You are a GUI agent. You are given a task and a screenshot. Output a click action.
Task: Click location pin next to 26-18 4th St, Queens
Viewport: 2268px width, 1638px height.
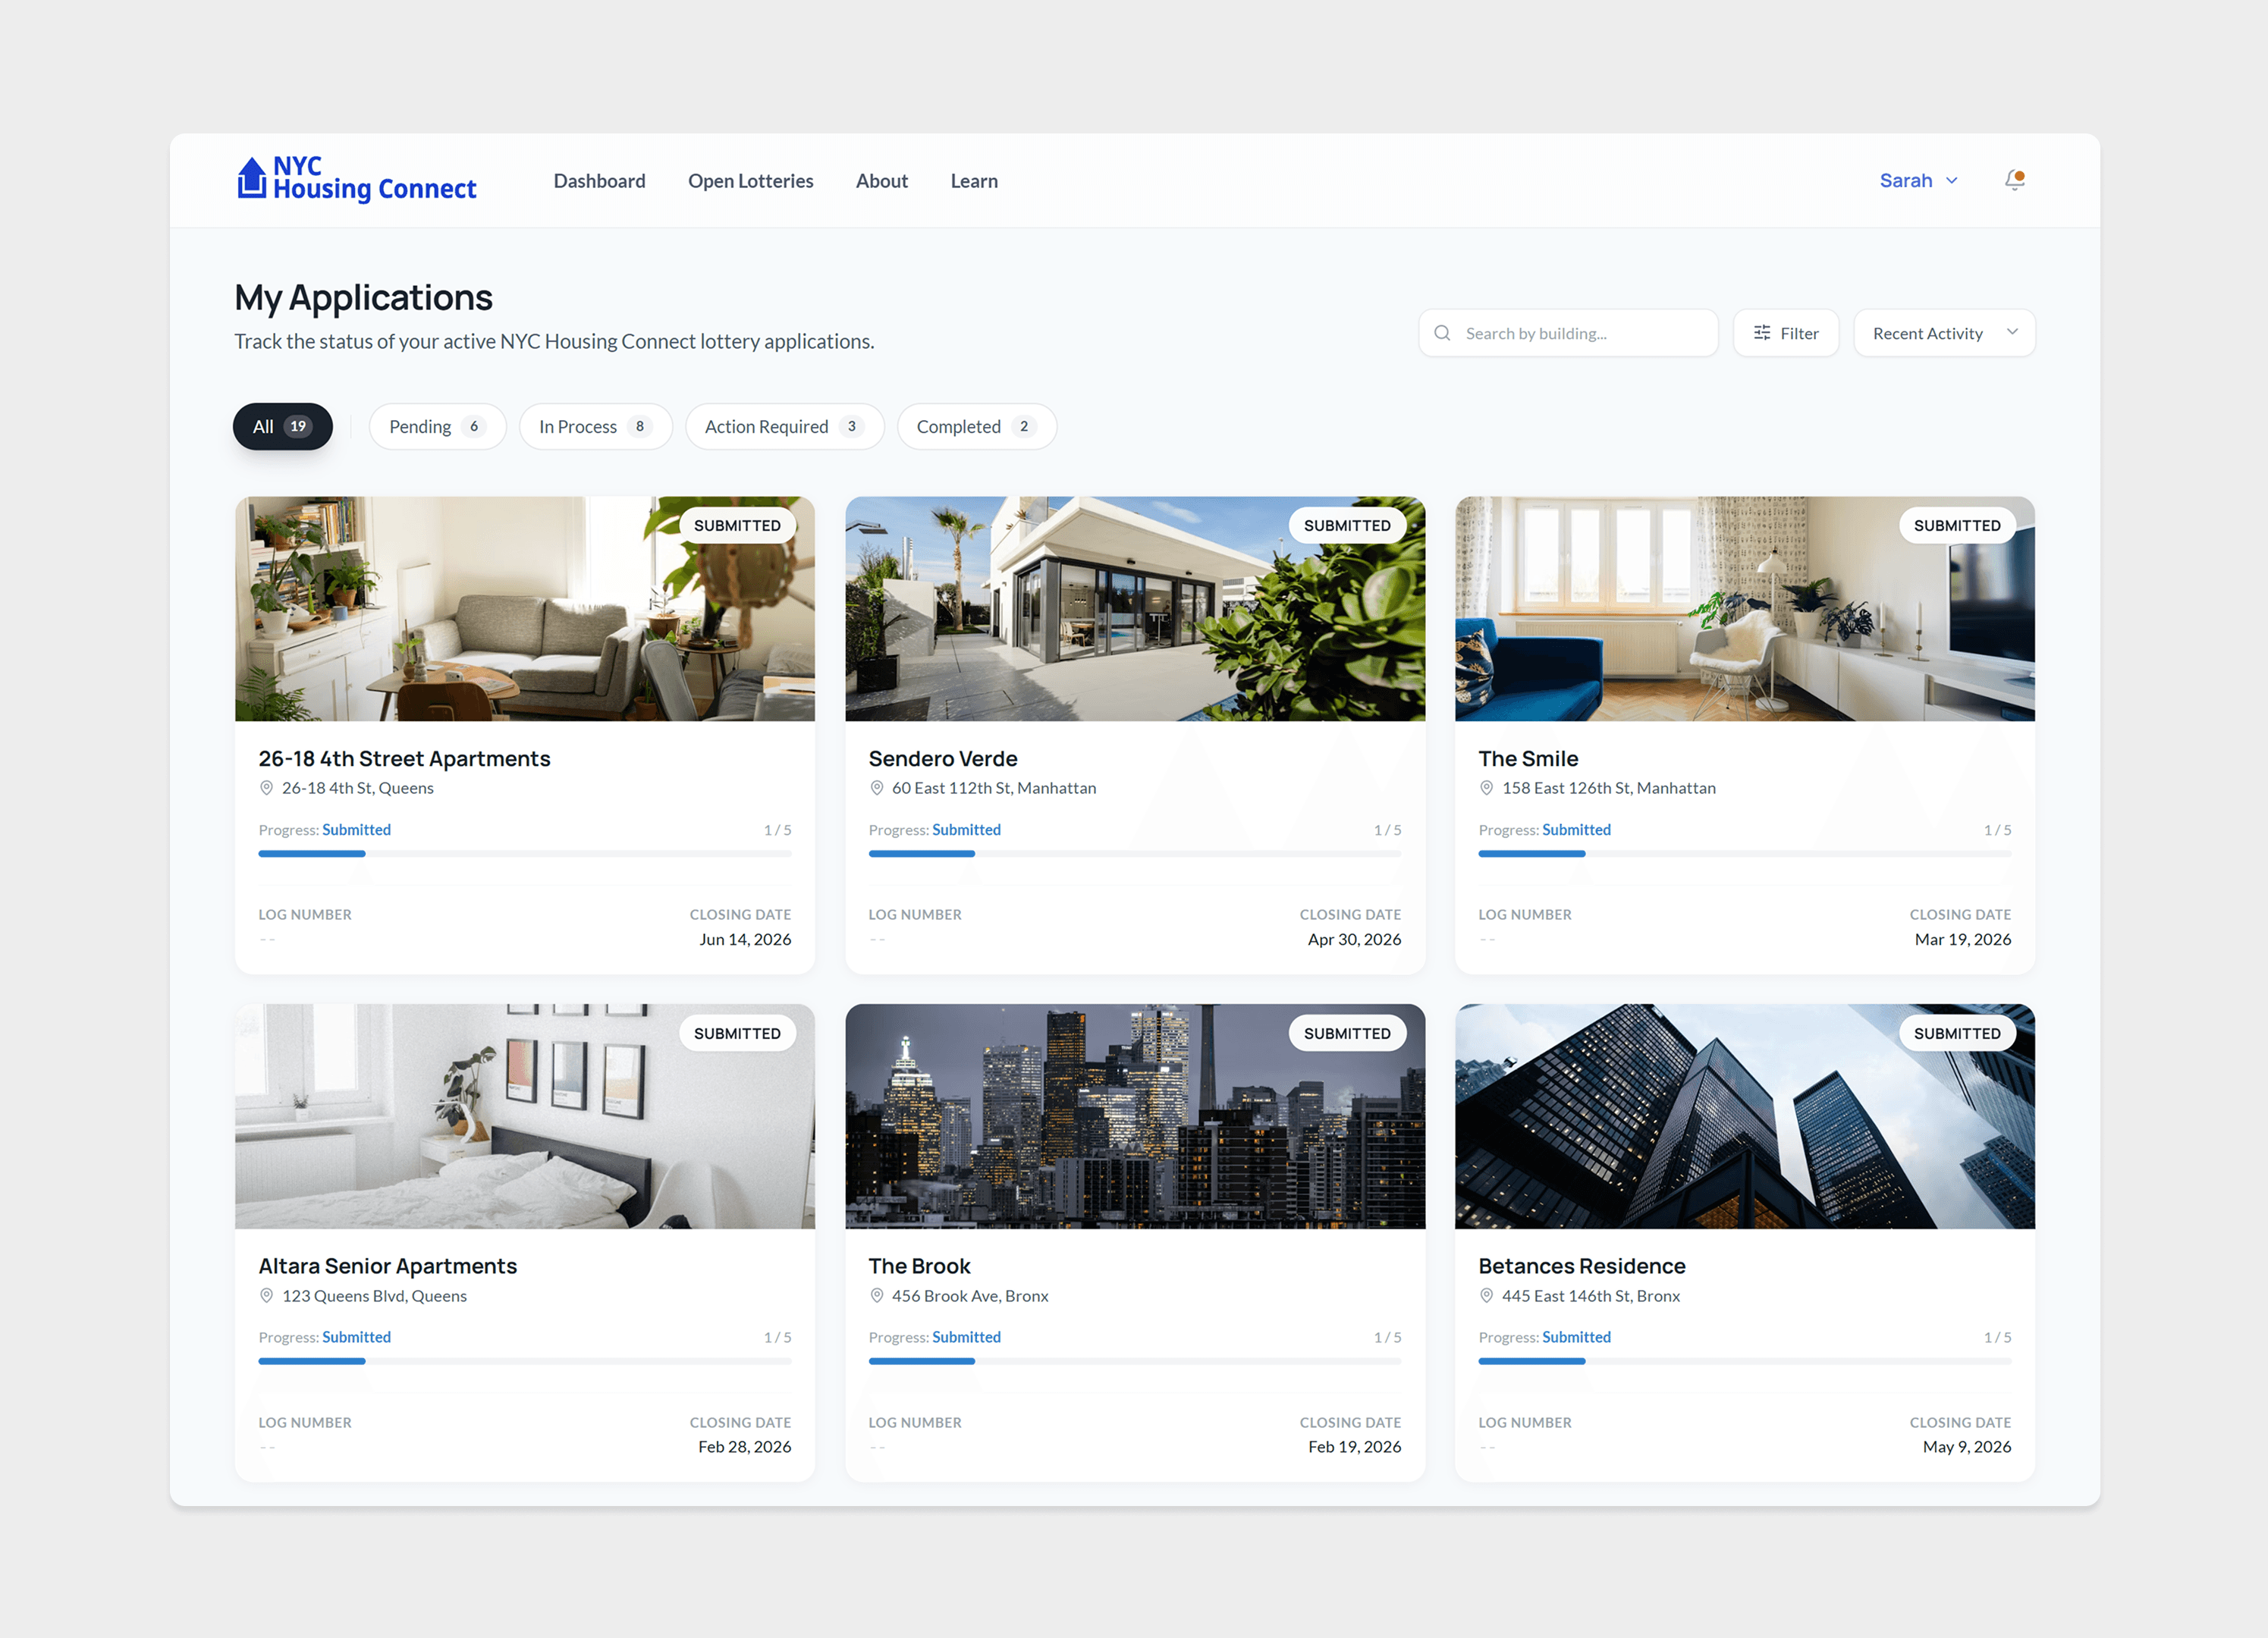coord(267,788)
